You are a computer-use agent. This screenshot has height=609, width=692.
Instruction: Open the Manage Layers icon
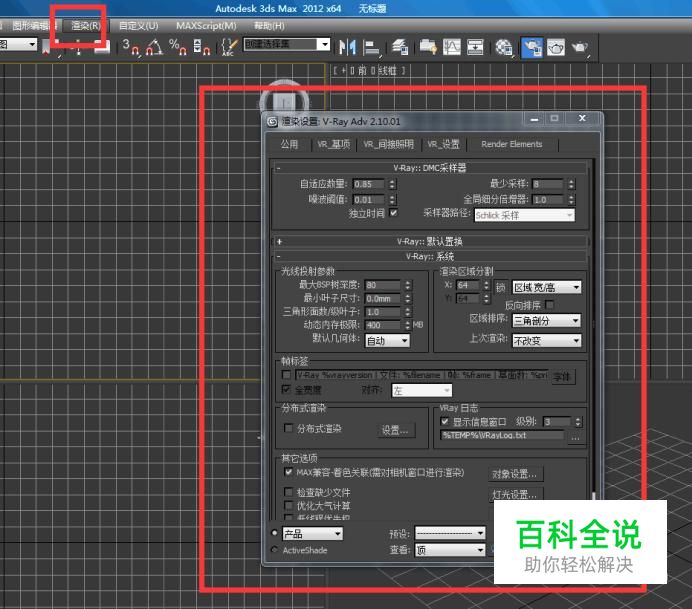[400, 47]
